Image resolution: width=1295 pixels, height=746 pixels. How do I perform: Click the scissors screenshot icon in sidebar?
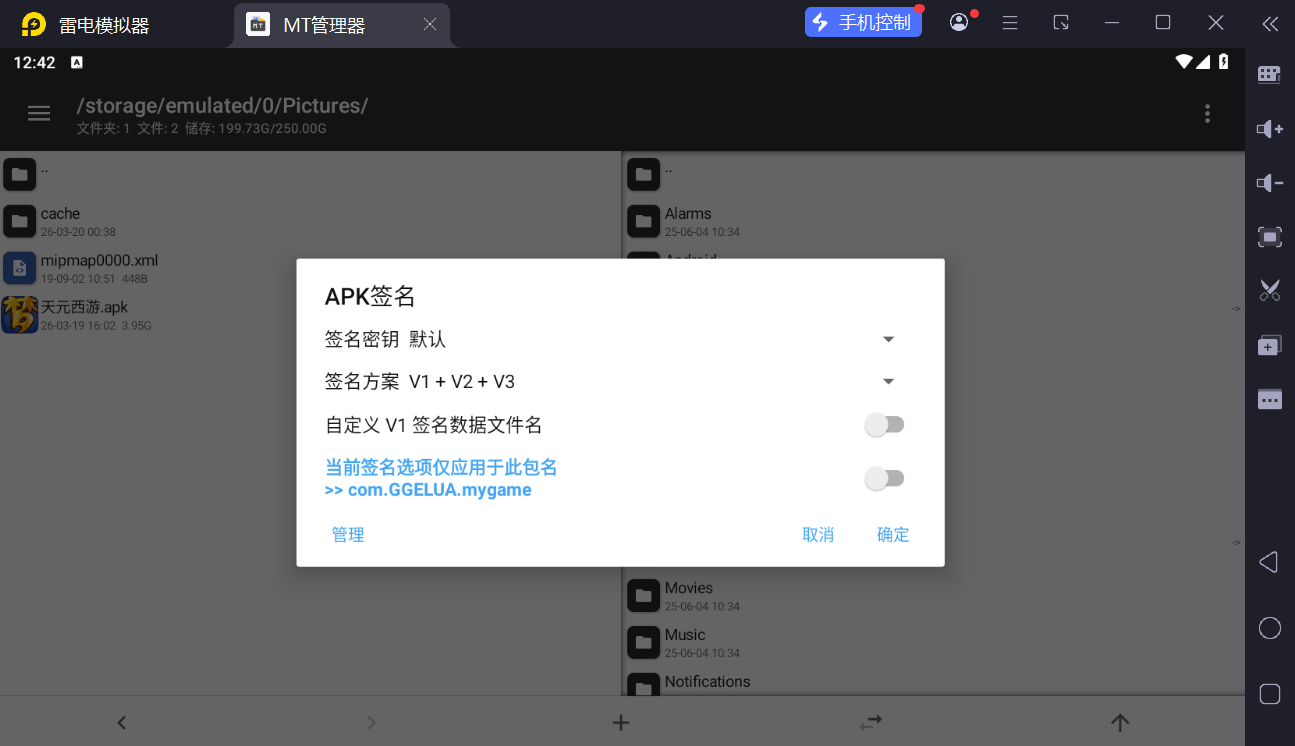coord(1269,291)
